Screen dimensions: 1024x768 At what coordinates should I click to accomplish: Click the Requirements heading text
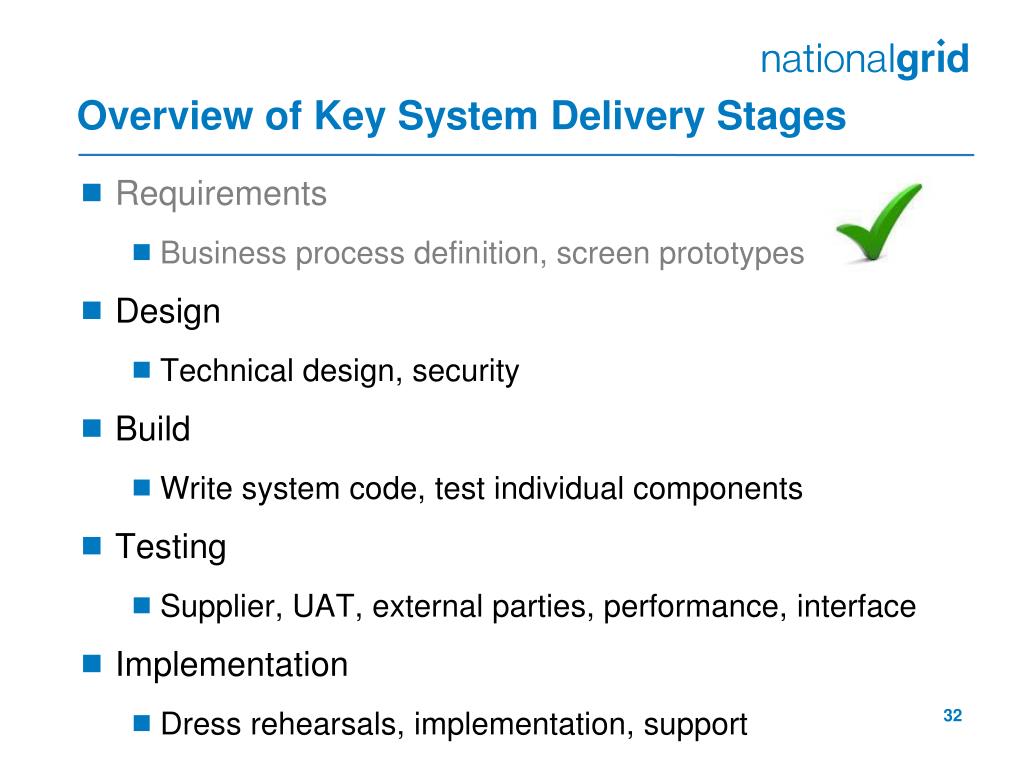point(221,194)
